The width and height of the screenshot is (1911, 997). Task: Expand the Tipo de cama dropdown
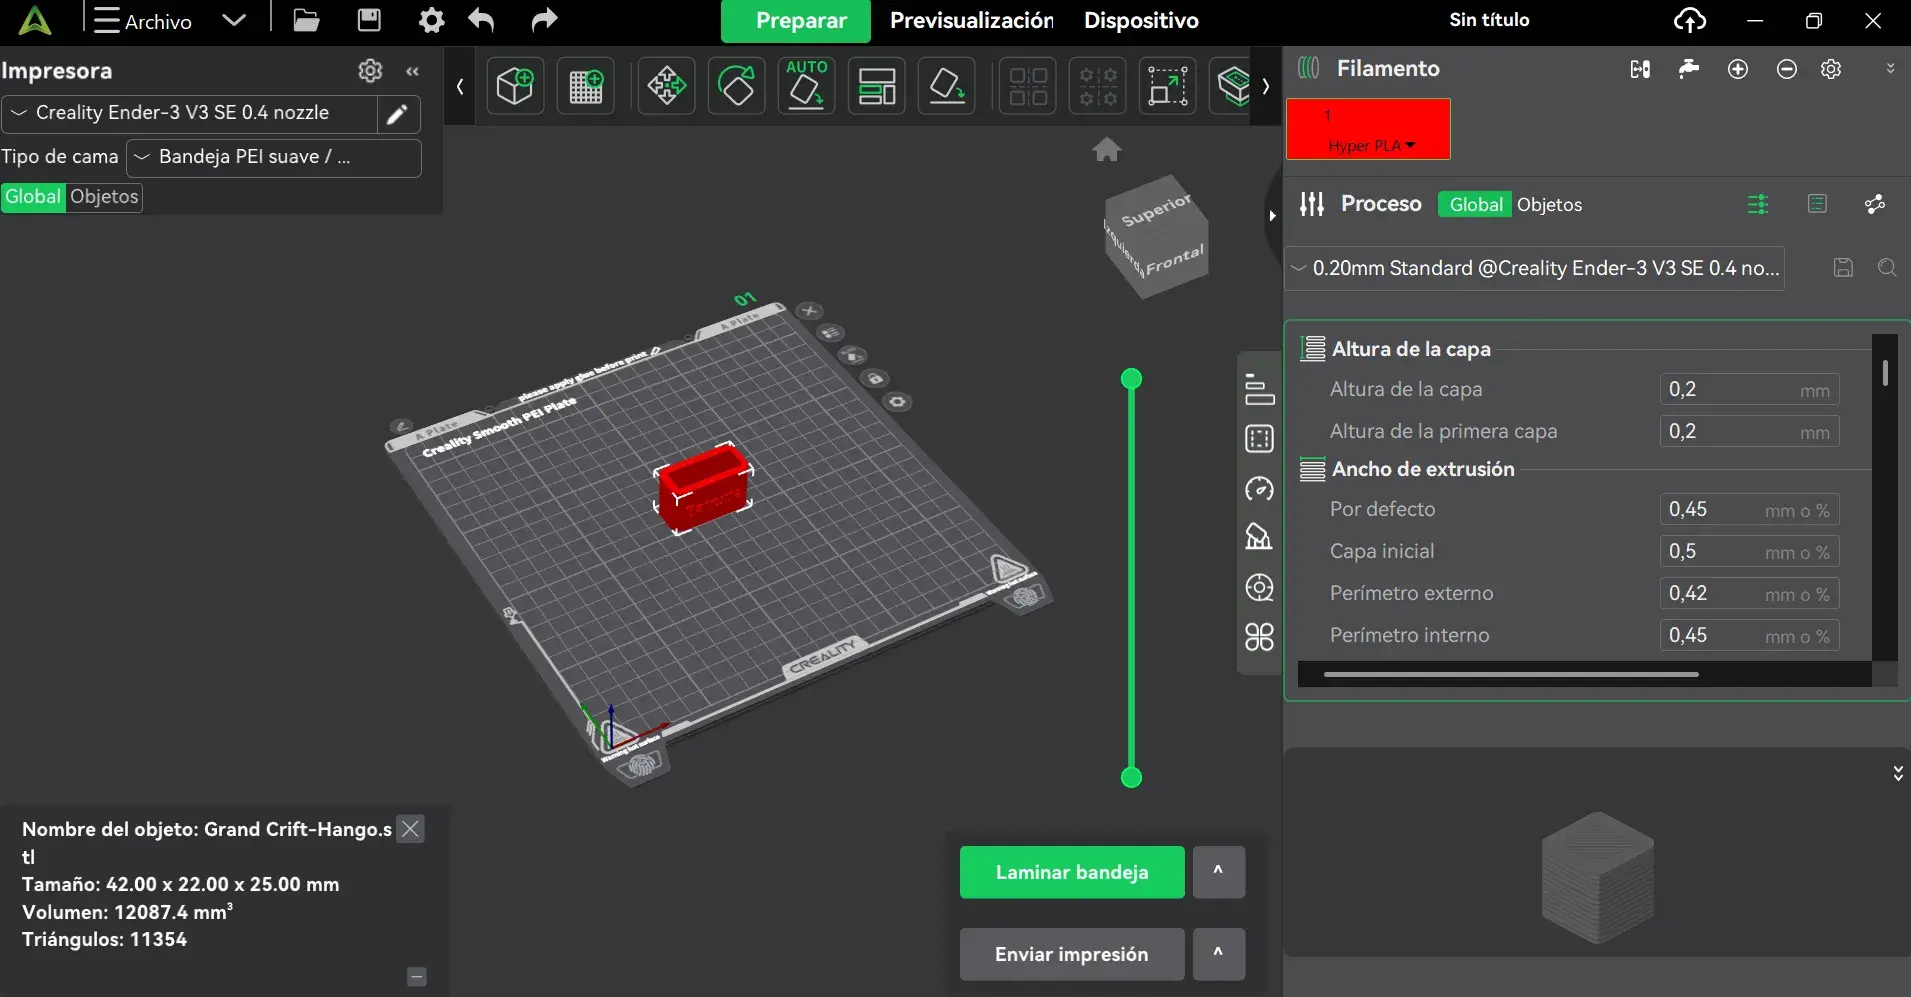point(273,157)
